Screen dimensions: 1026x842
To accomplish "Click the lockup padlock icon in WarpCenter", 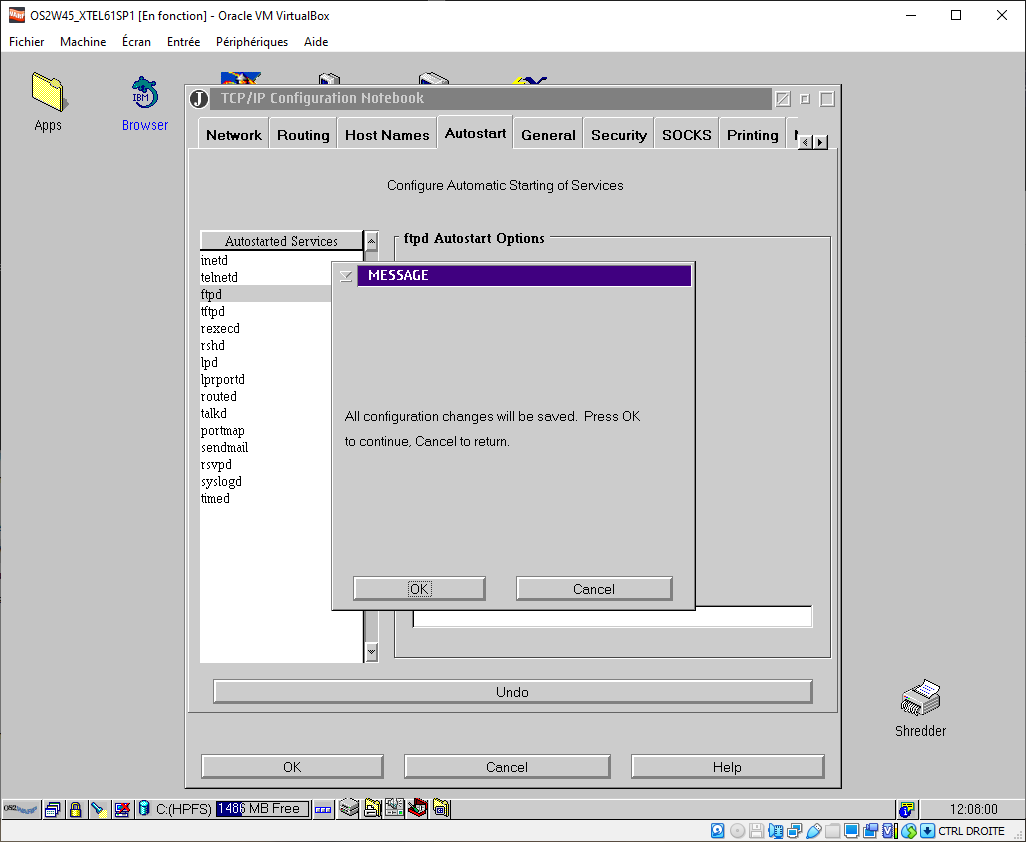I will point(75,809).
